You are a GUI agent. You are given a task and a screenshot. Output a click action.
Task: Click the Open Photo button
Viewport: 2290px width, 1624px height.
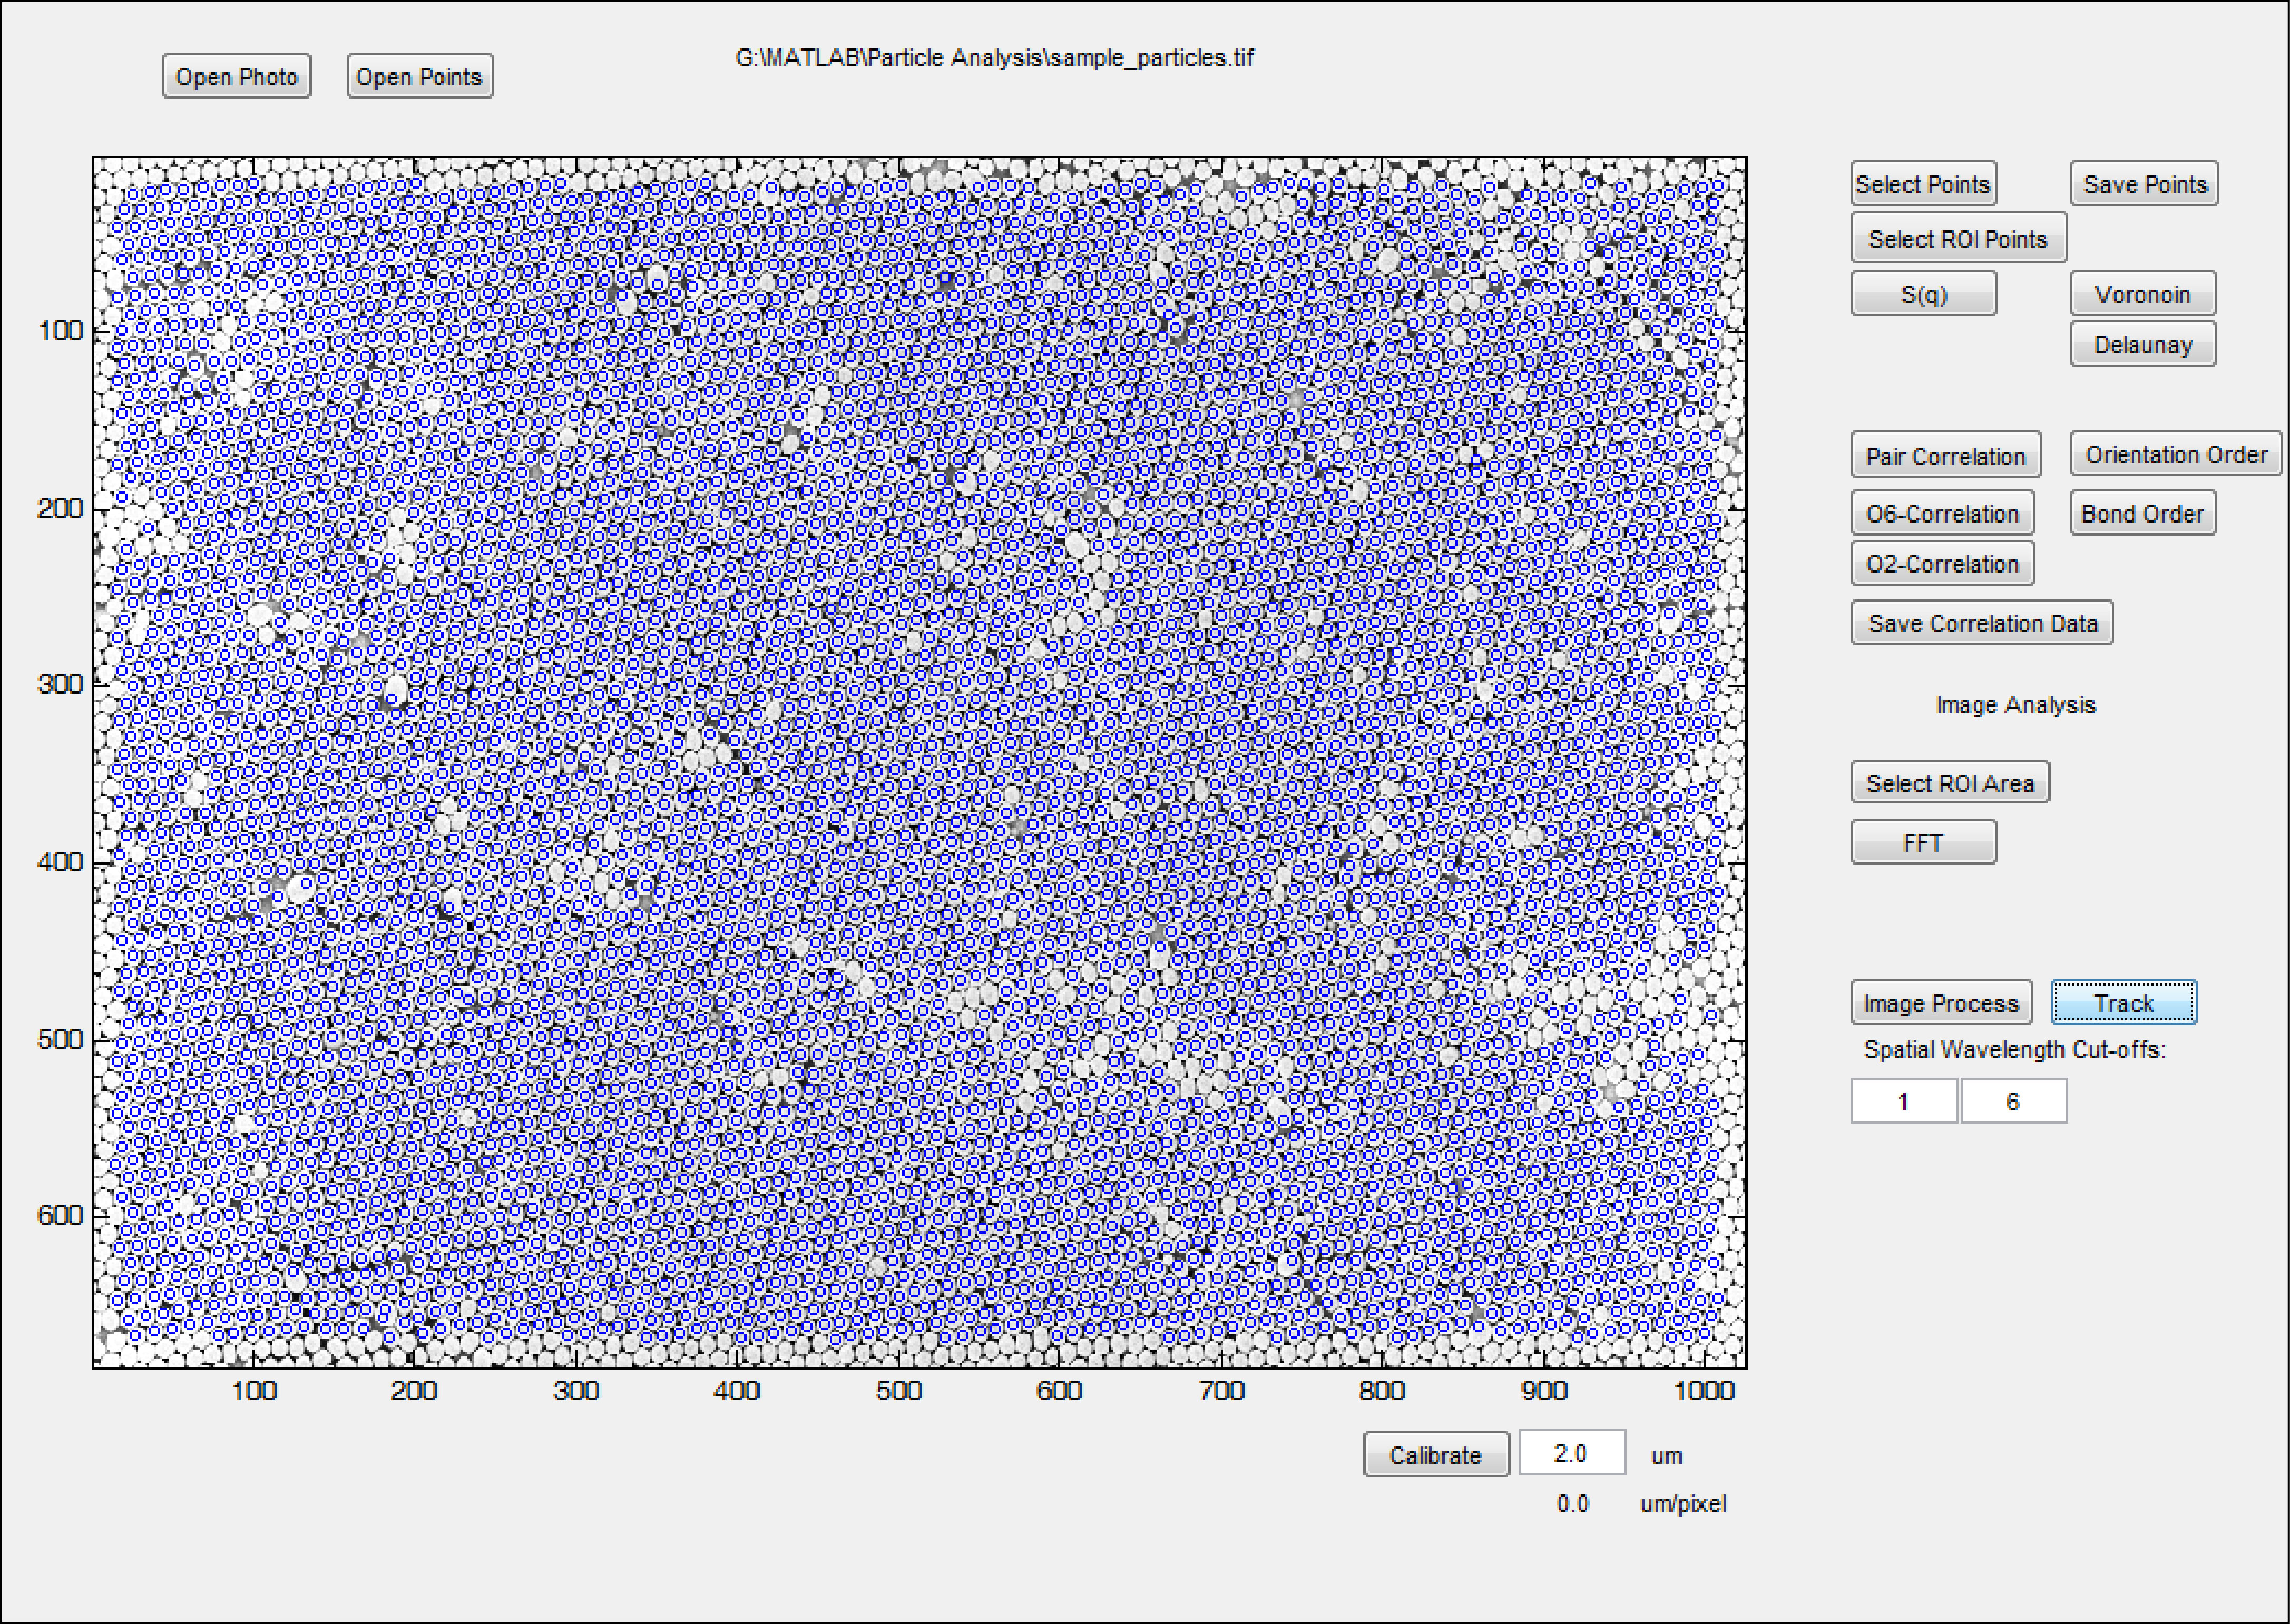coord(237,77)
